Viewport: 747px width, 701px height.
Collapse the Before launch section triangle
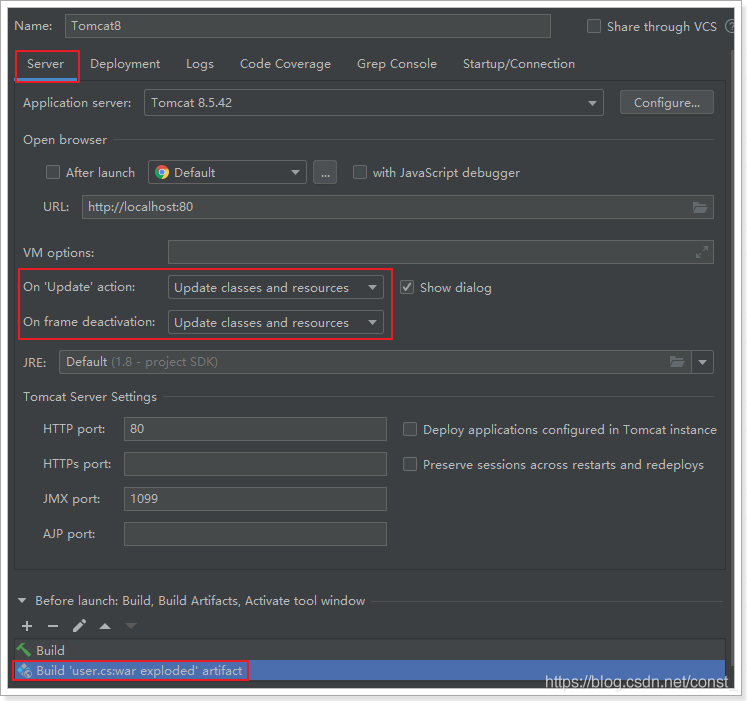click(22, 600)
